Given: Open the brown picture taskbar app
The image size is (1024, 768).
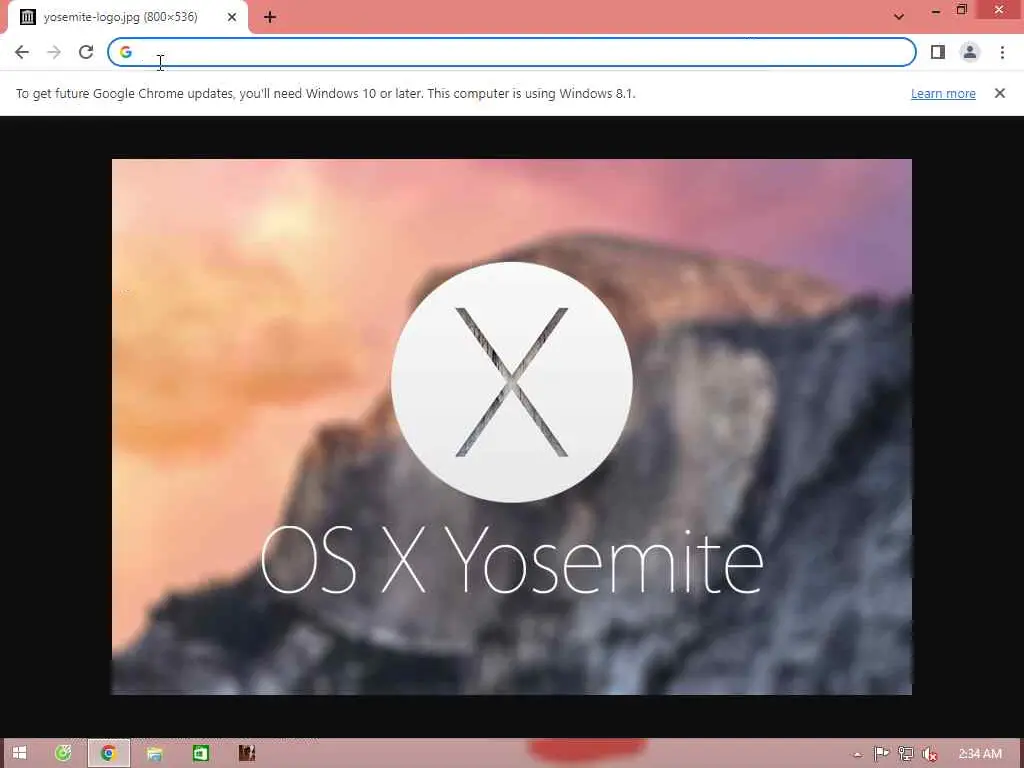Looking at the screenshot, I should tap(247, 753).
